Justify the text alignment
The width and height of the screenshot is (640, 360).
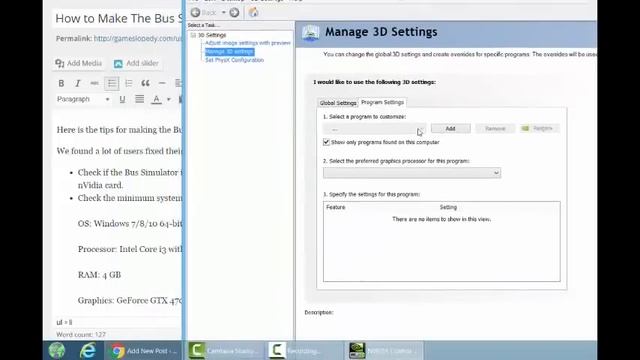[x=139, y=99]
